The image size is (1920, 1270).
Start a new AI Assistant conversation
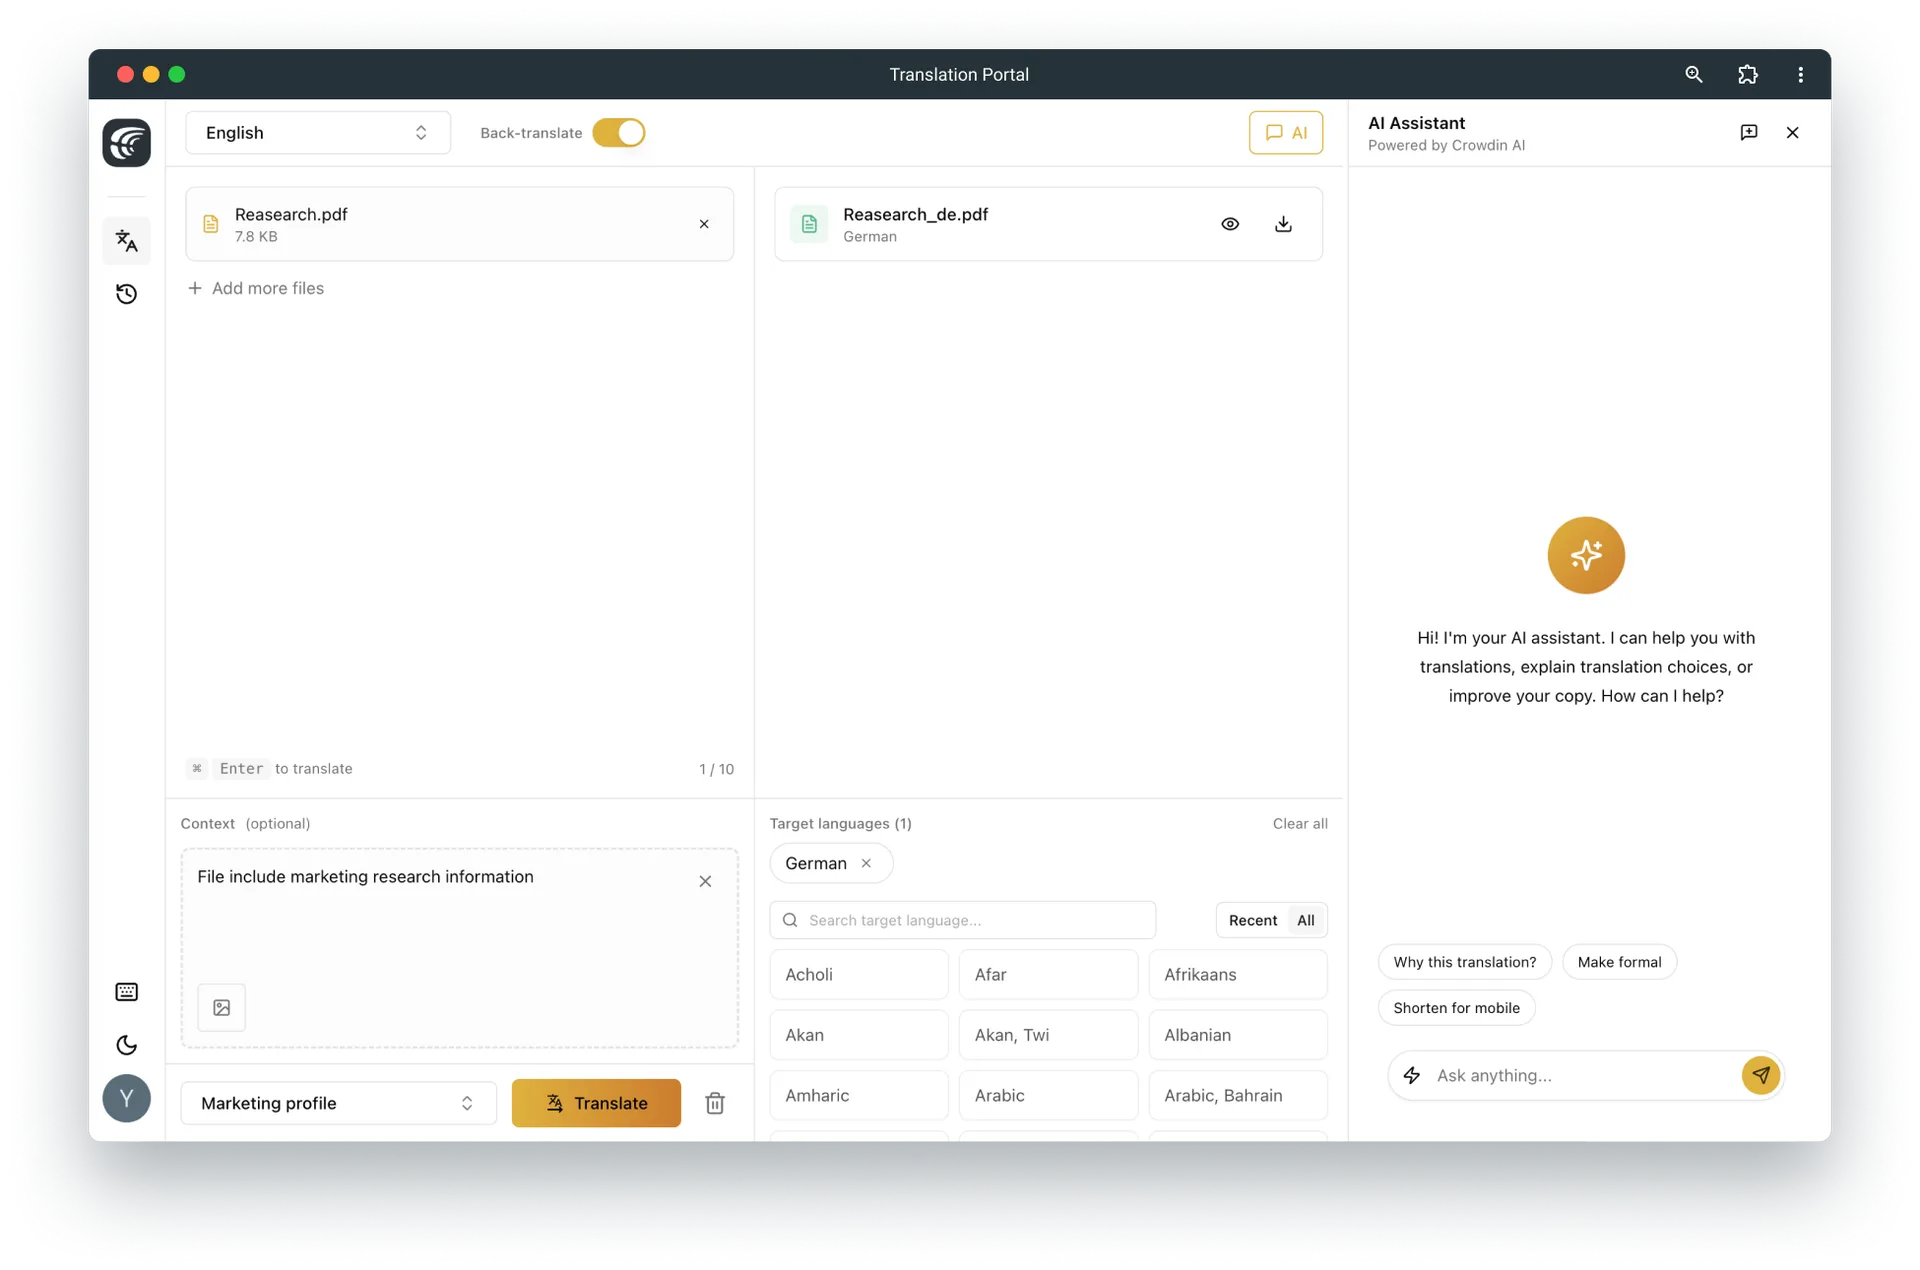1749,132
